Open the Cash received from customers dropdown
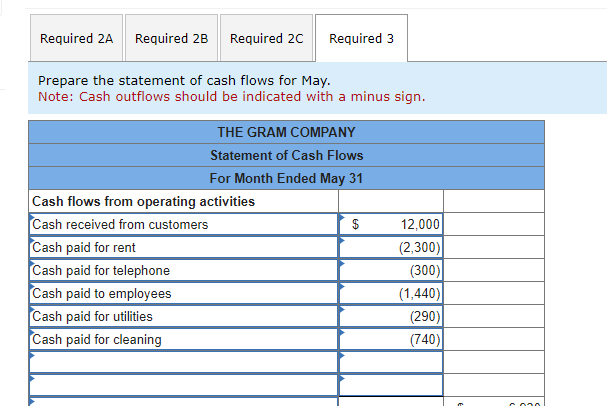The height and width of the screenshot is (409, 607). pyautogui.click(x=183, y=224)
